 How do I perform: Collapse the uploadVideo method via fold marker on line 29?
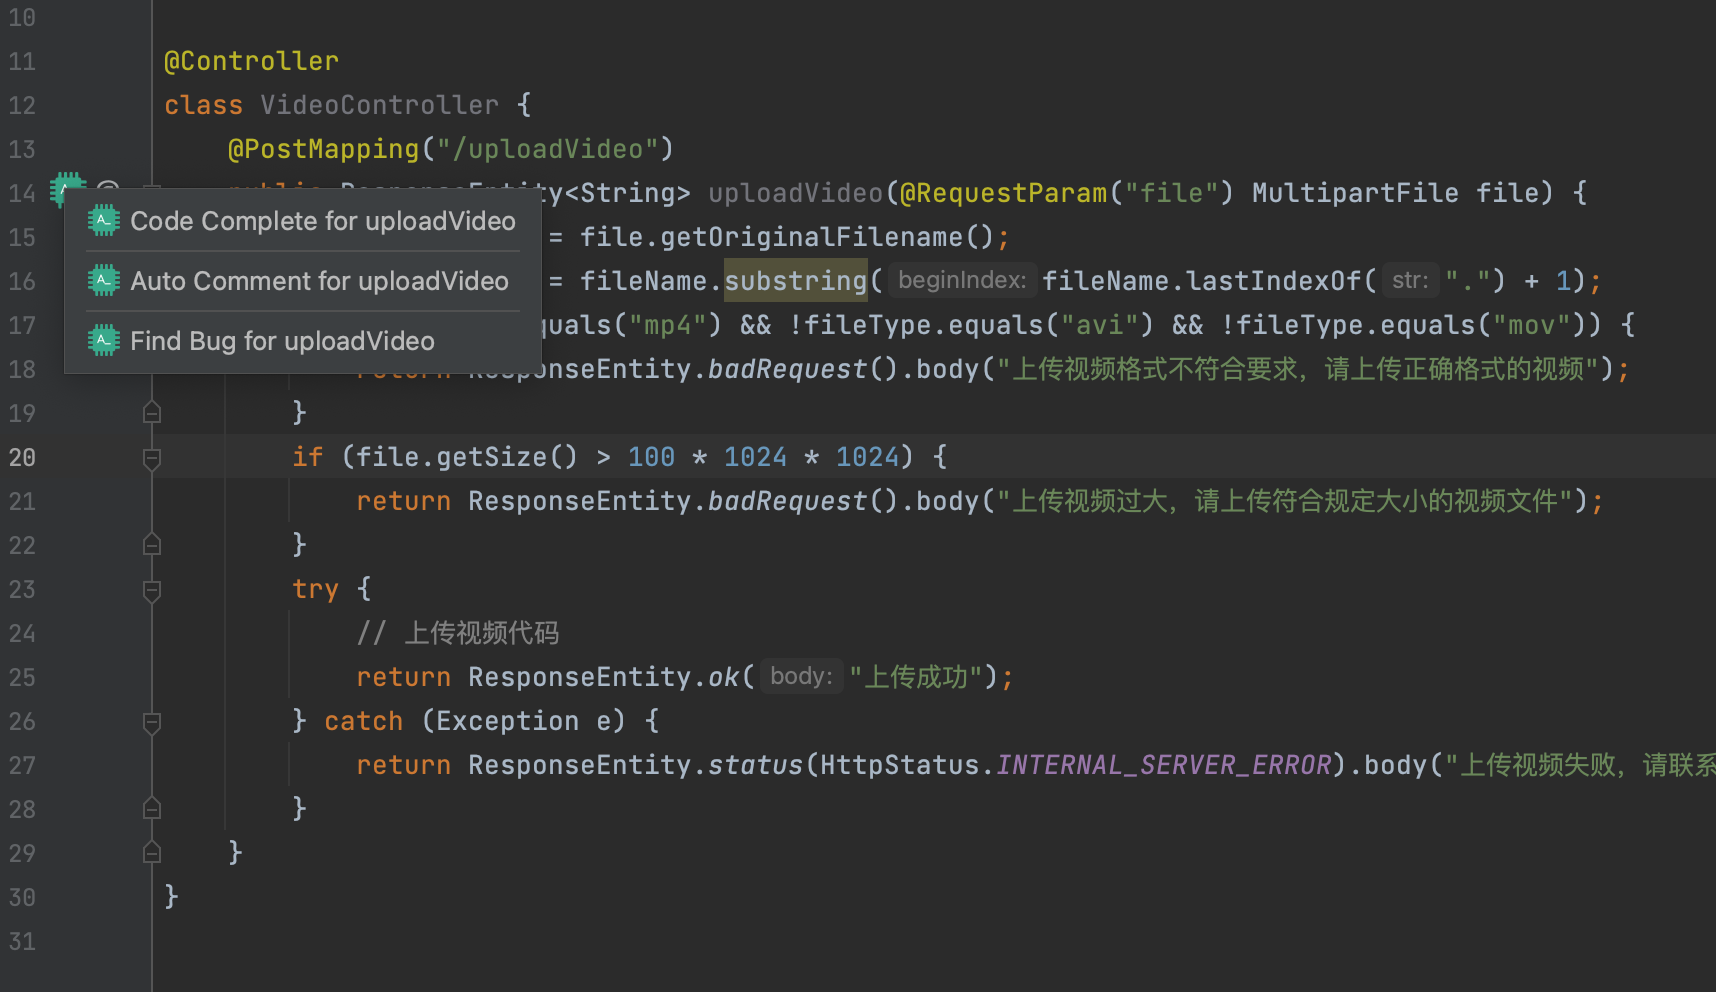pos(151,851)
